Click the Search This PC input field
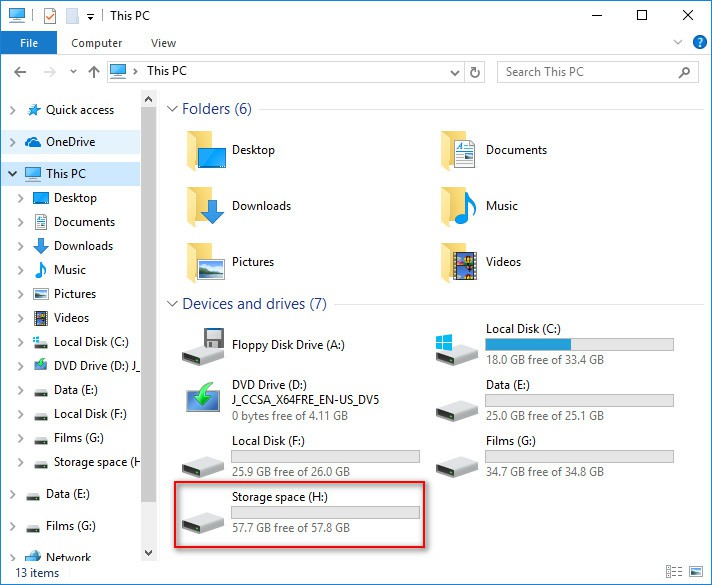712x585 pixels. [598, 72]
